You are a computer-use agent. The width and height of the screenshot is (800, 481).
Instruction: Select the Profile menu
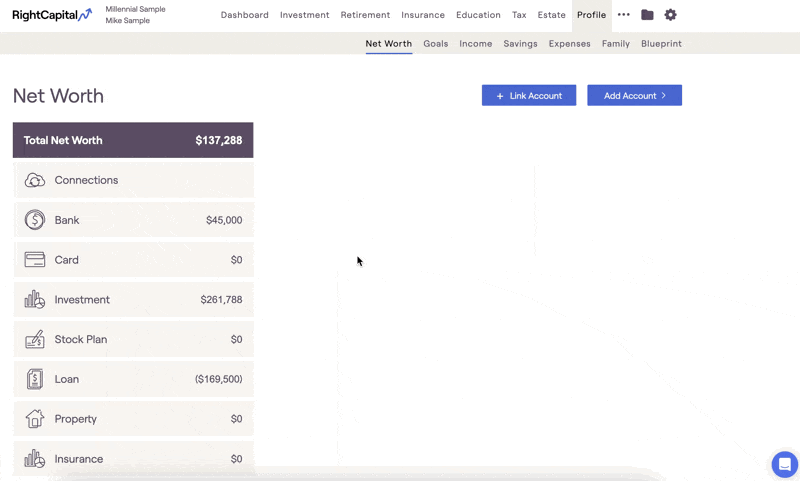tap(591, 15)
